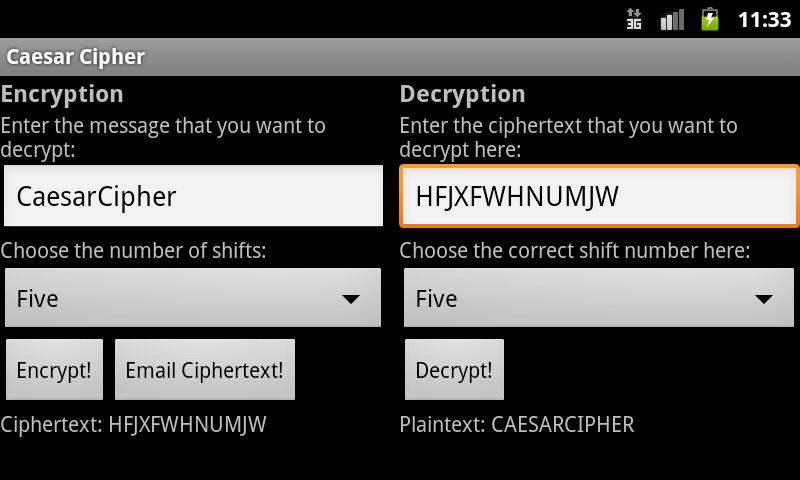
Task: Click the Email Ciphertext! button
Action: click(205, 370)
